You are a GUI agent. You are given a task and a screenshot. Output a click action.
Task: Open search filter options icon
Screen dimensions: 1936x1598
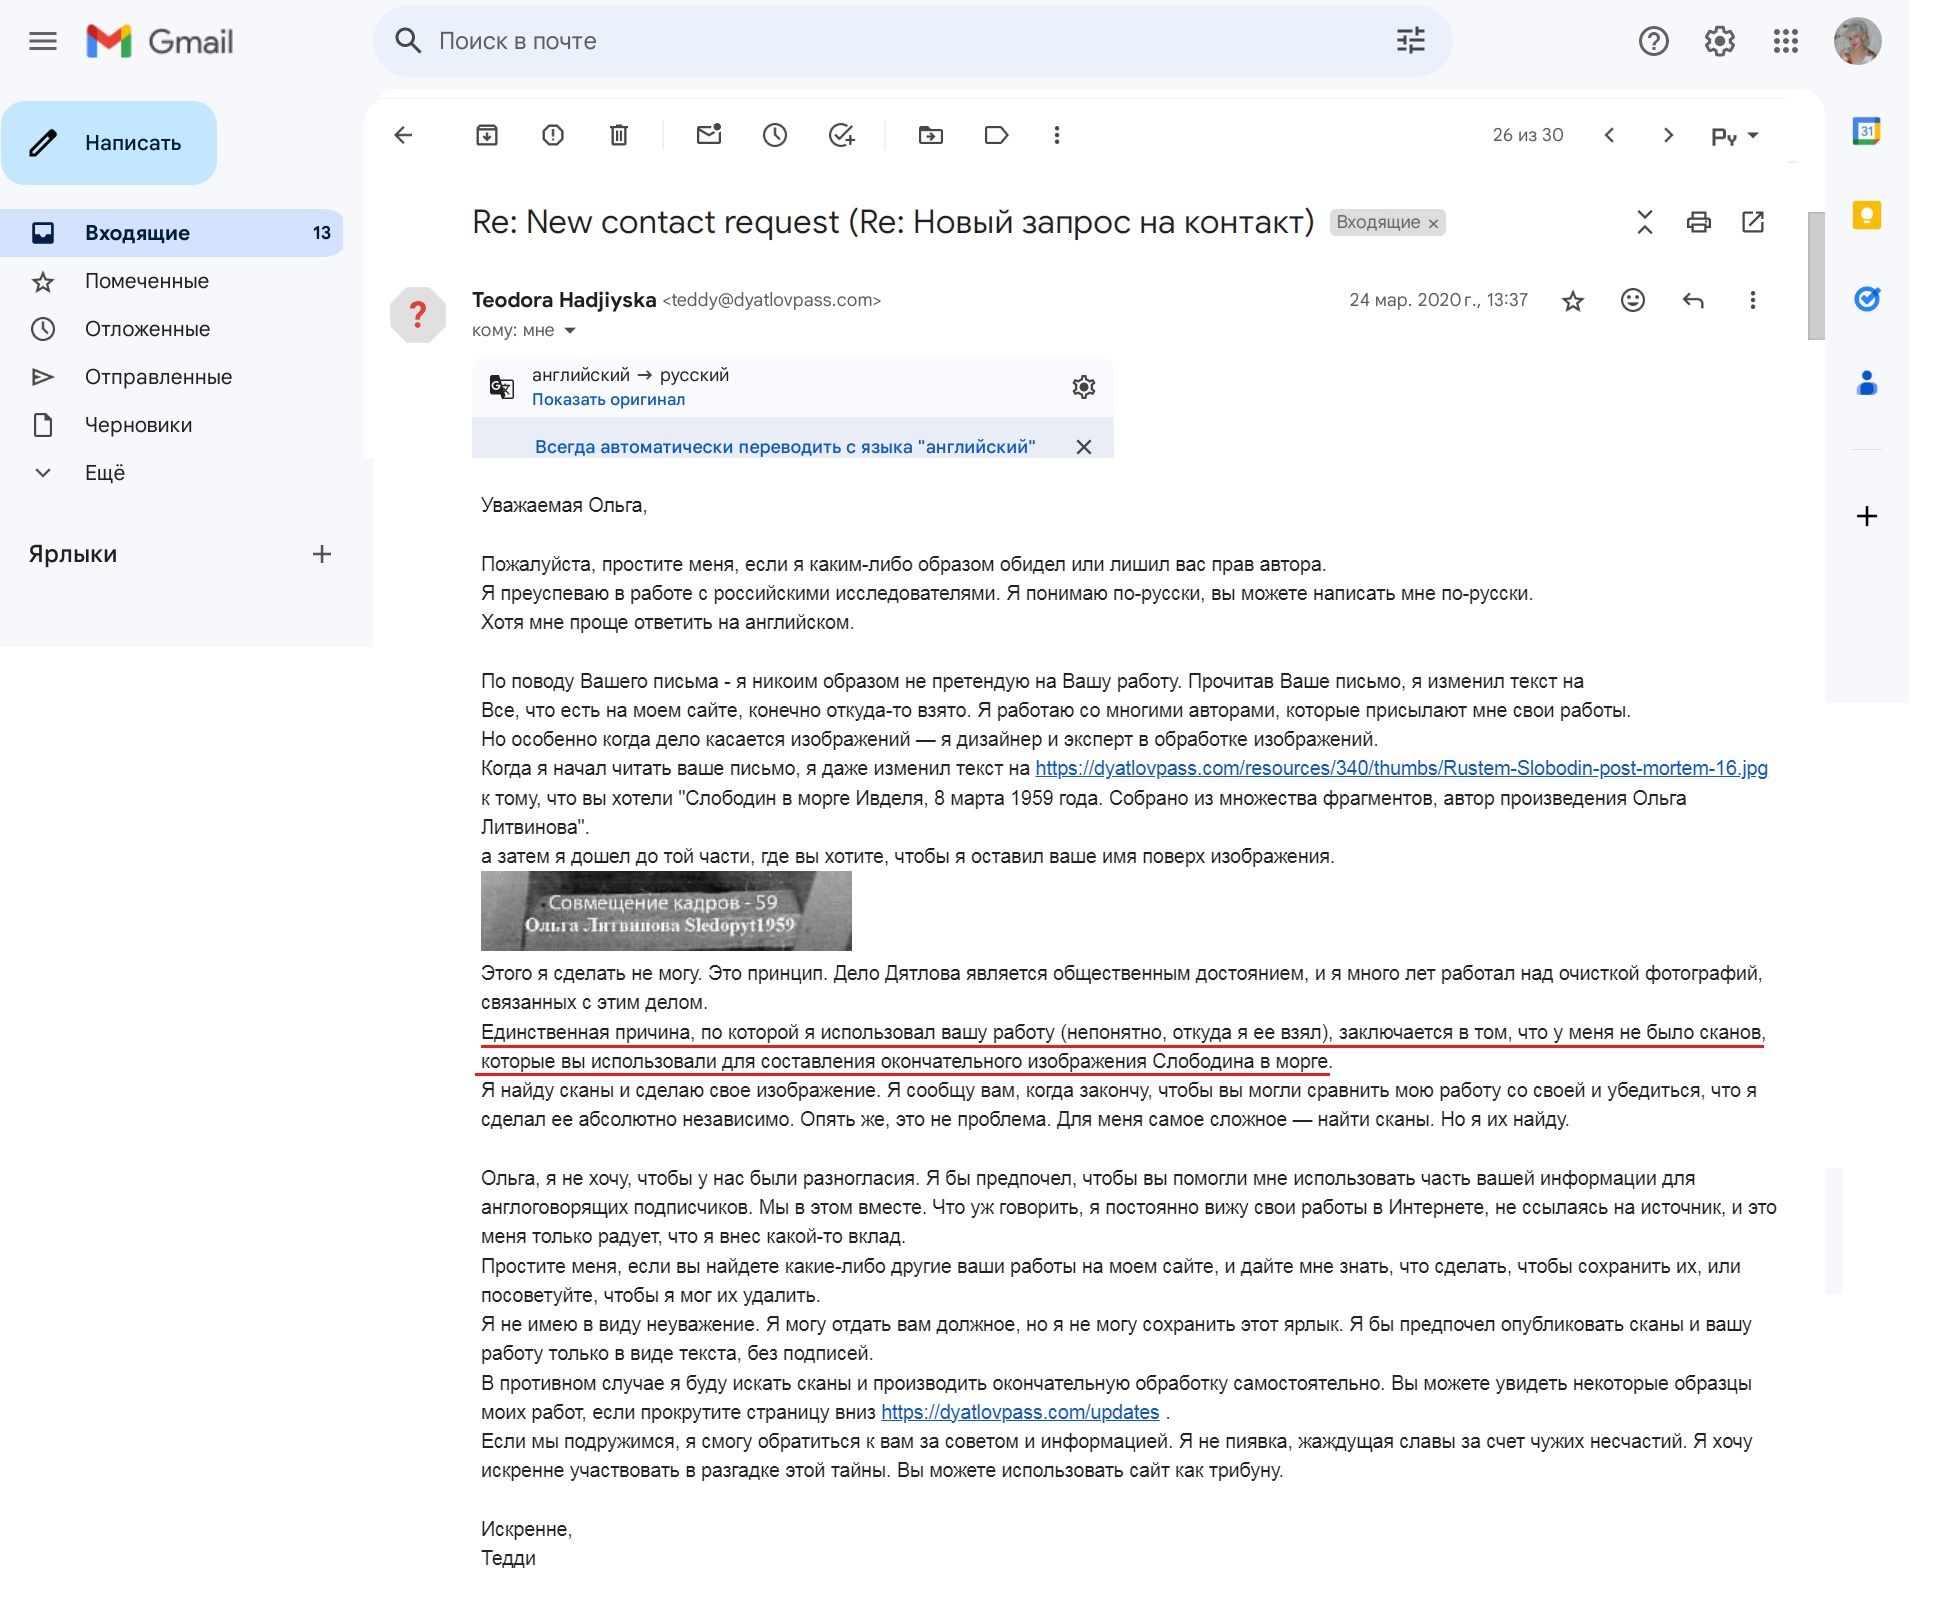coord(1410,41)
